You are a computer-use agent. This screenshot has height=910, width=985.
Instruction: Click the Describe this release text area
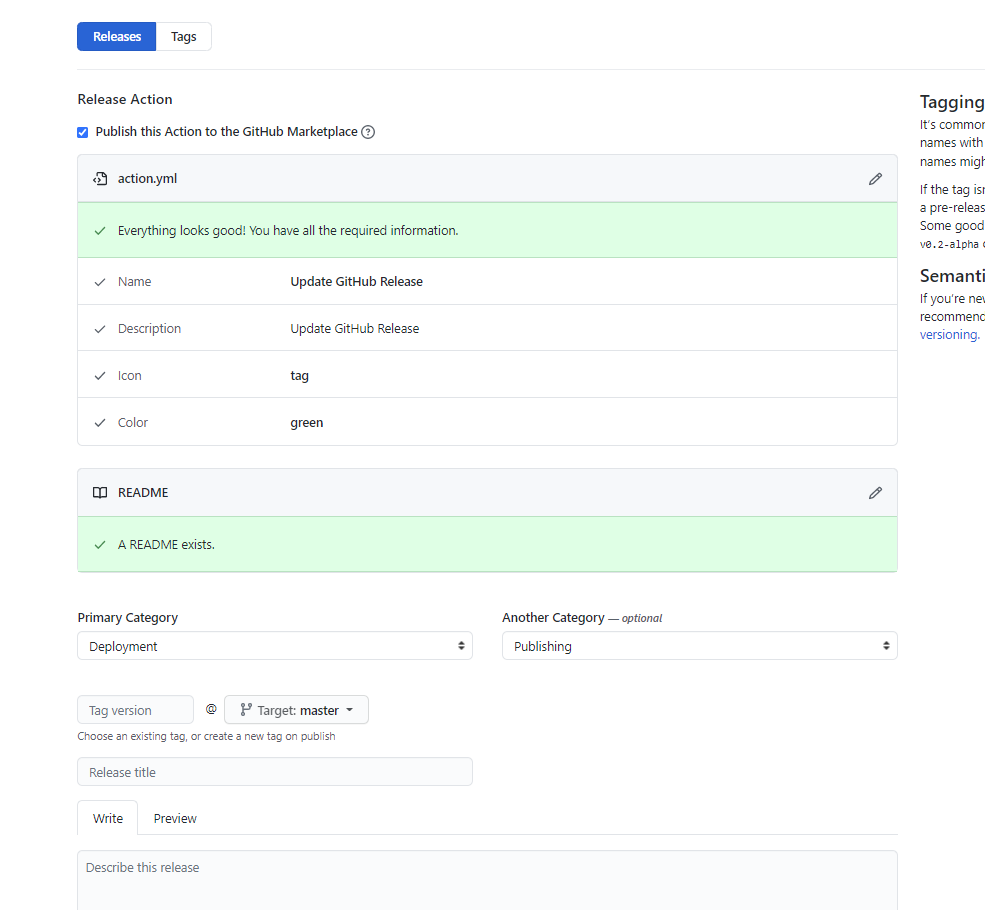point(487,875)
